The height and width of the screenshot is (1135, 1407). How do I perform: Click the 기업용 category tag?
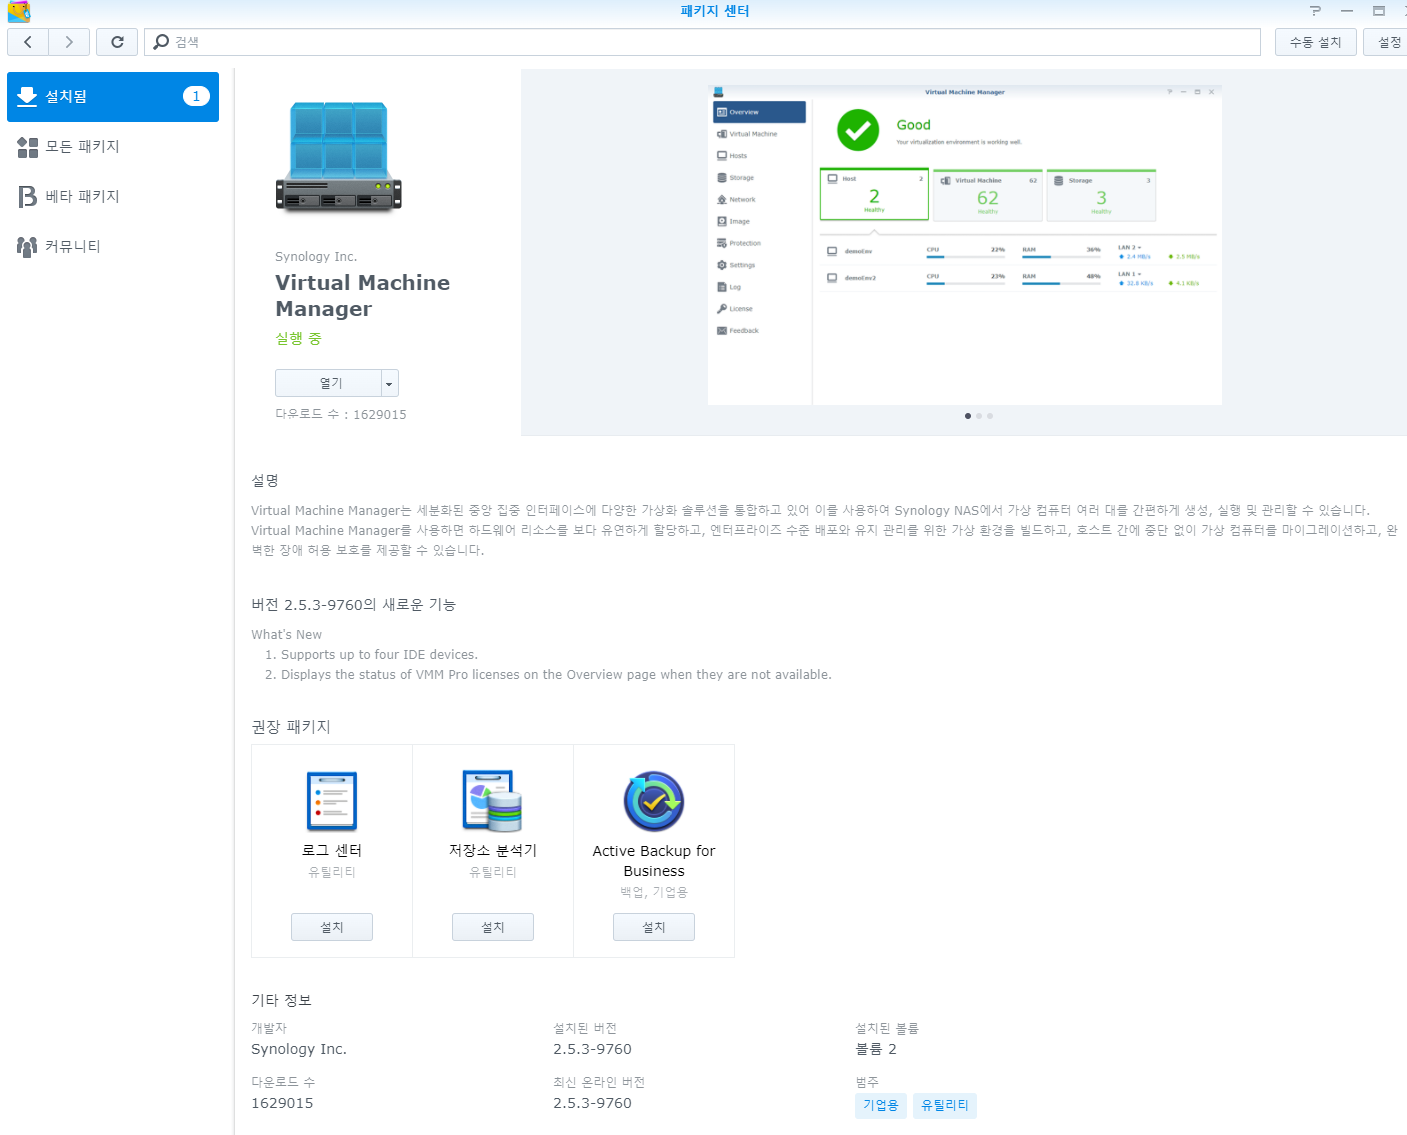(881, 1105)
